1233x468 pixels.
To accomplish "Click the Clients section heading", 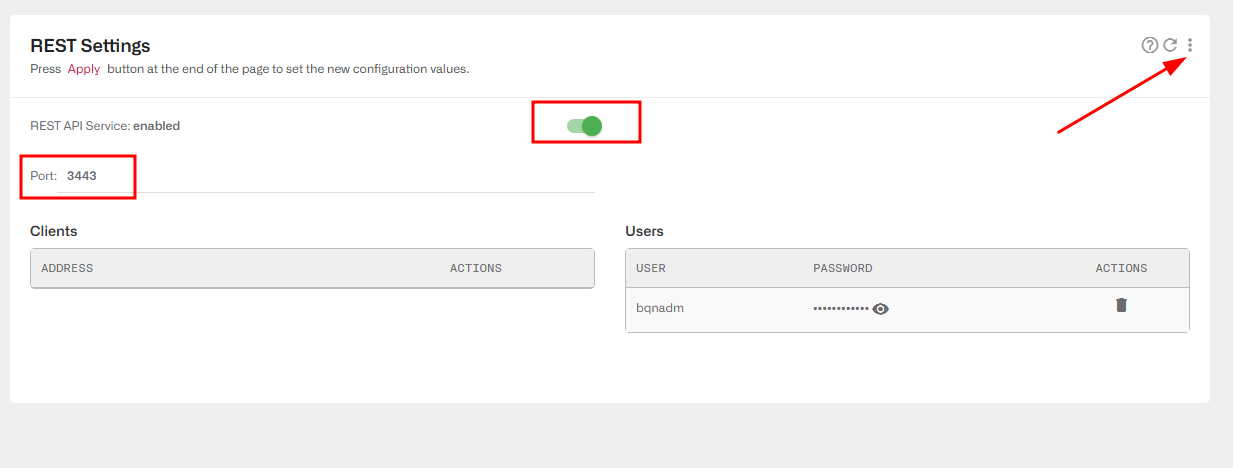I will coord(54,231).
